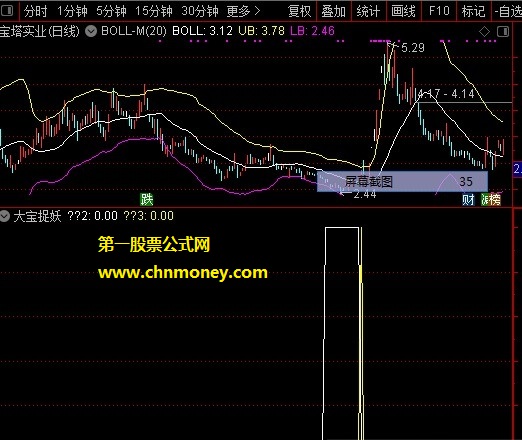Click the blue 财 marker icon
This screenshot has height=440, width=522.
click(x=468, y=200)
